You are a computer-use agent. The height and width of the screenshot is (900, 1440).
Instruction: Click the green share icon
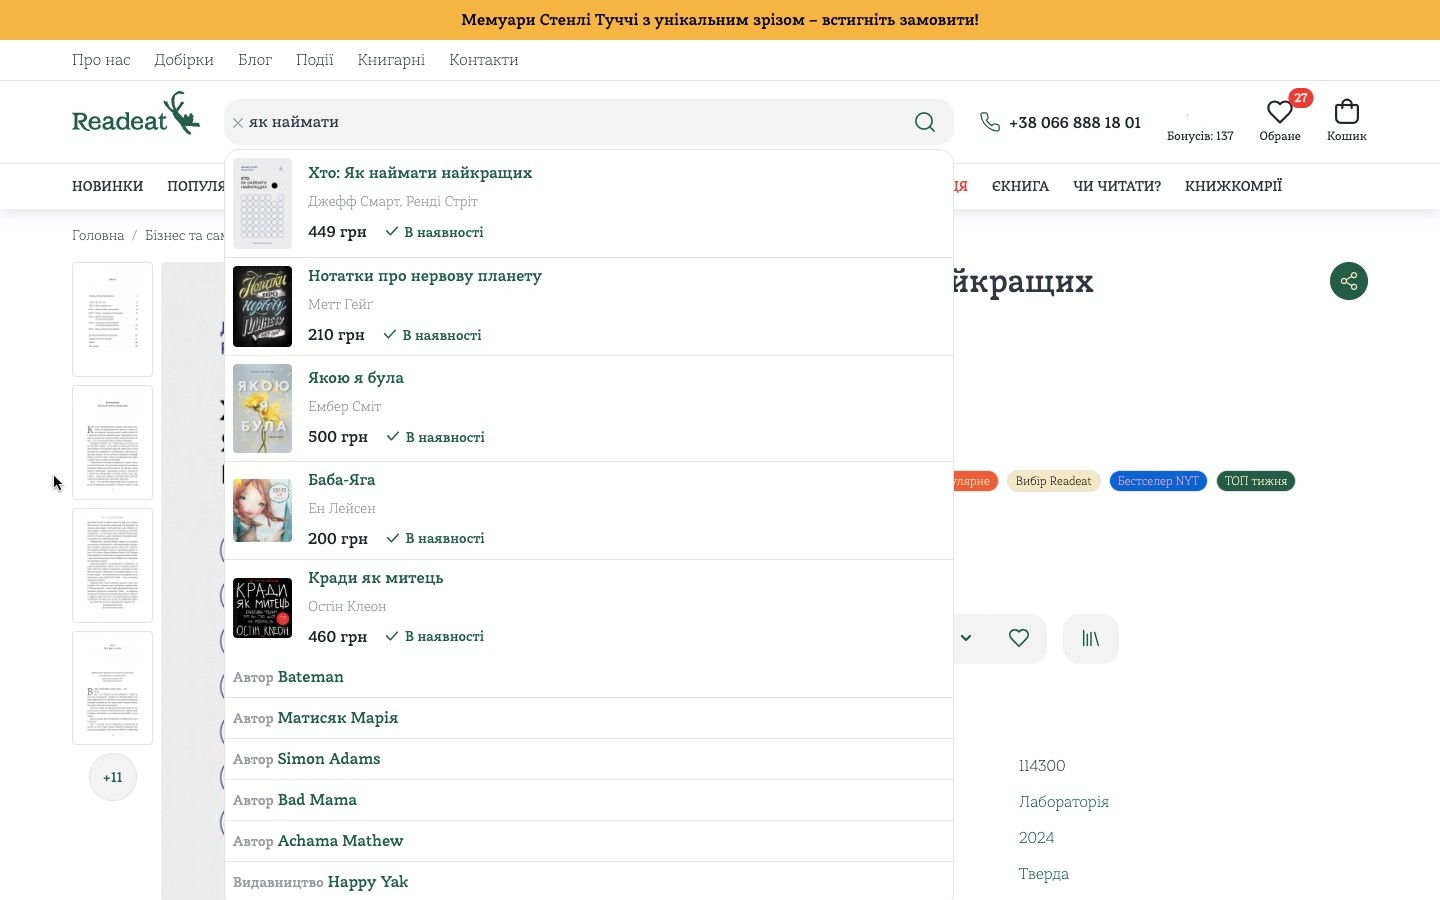click(1349, 281)
